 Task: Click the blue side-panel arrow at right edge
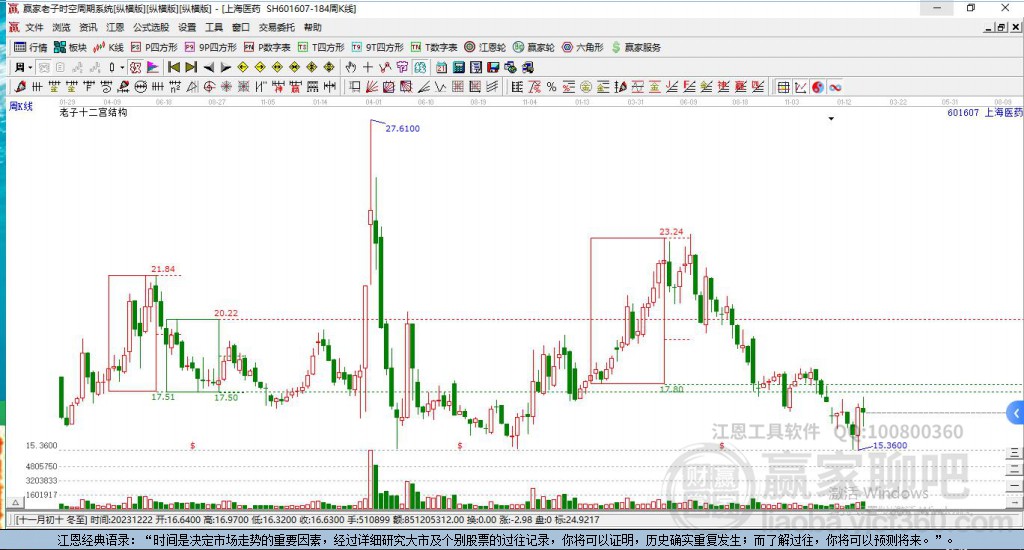[x=1016, y=413]
